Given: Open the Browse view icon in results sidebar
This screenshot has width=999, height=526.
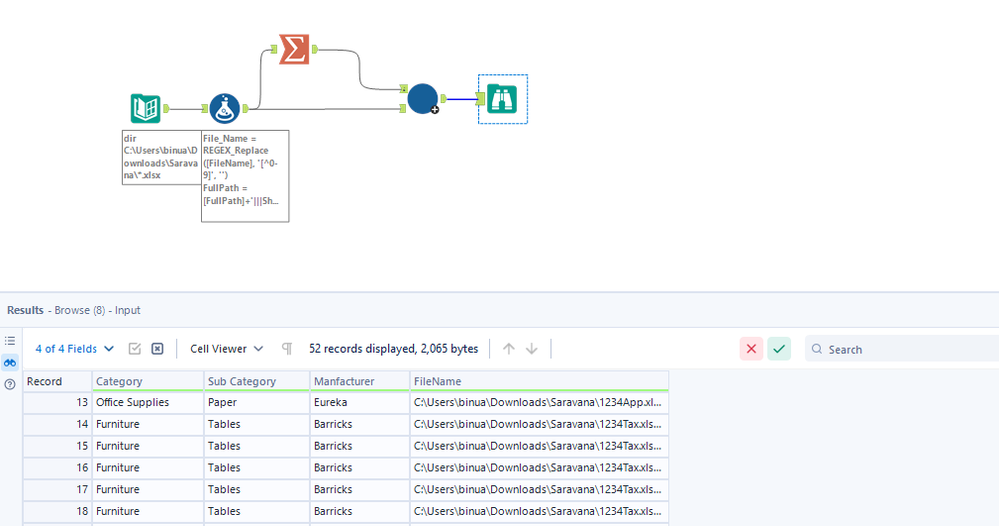Looking at the screenshot, I should tap(10, 362).
